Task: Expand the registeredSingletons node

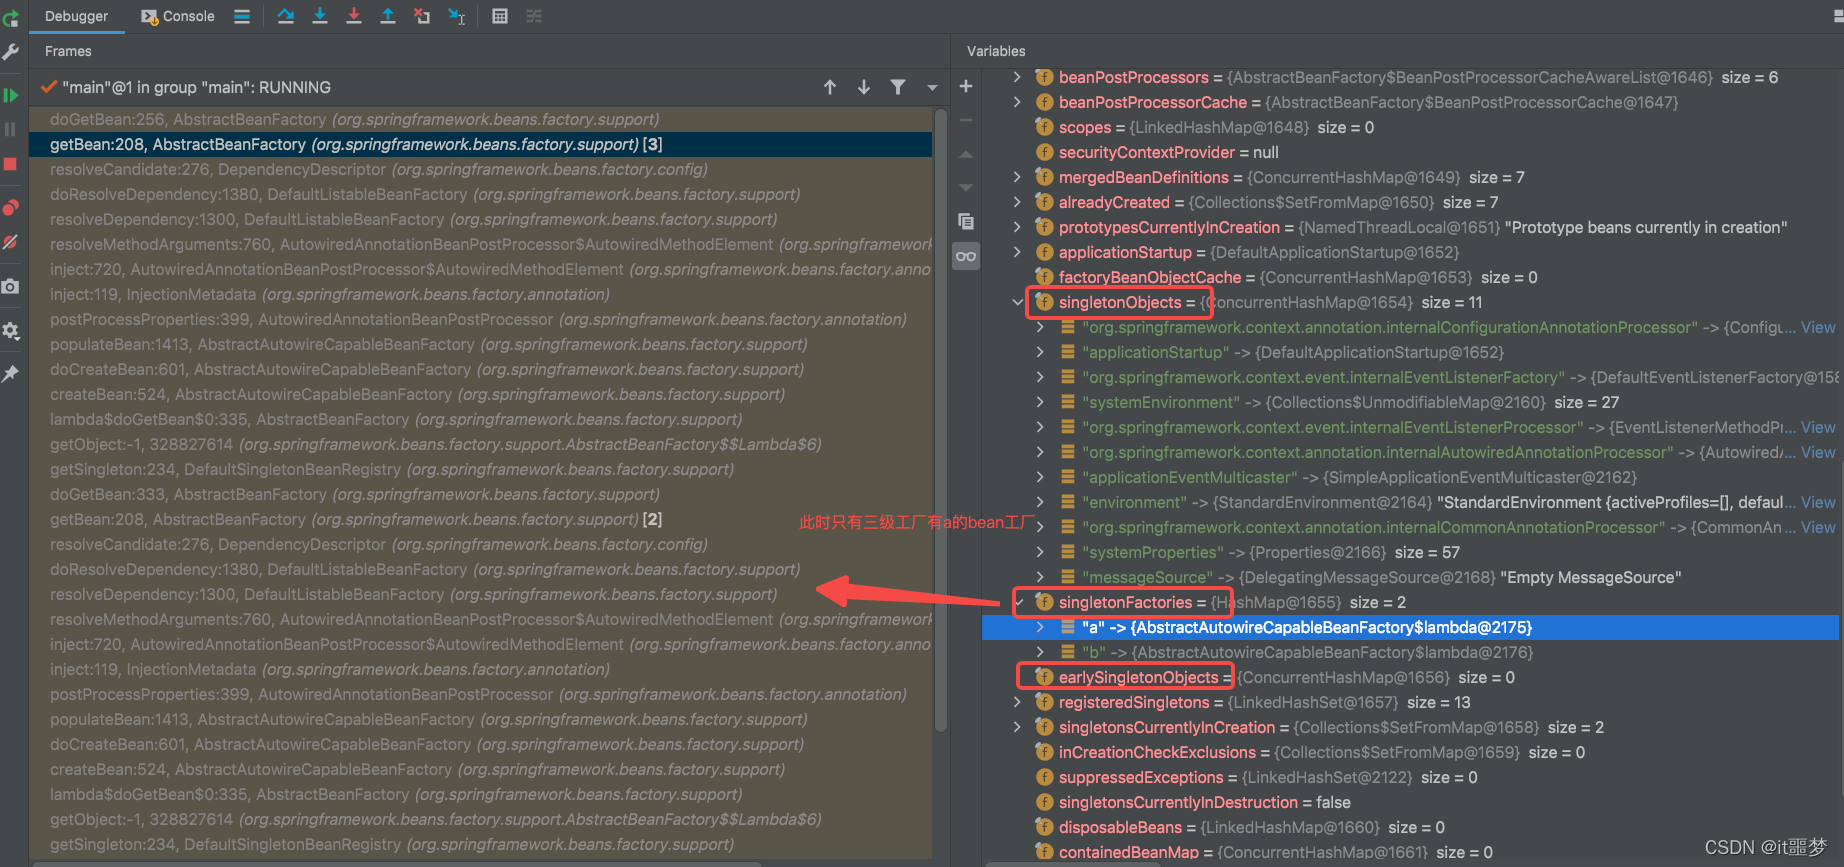Action: click(x=1018, y=702)
